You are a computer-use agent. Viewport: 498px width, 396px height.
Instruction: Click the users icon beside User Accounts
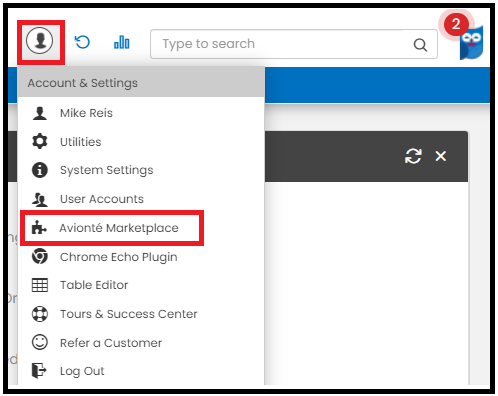40,199
